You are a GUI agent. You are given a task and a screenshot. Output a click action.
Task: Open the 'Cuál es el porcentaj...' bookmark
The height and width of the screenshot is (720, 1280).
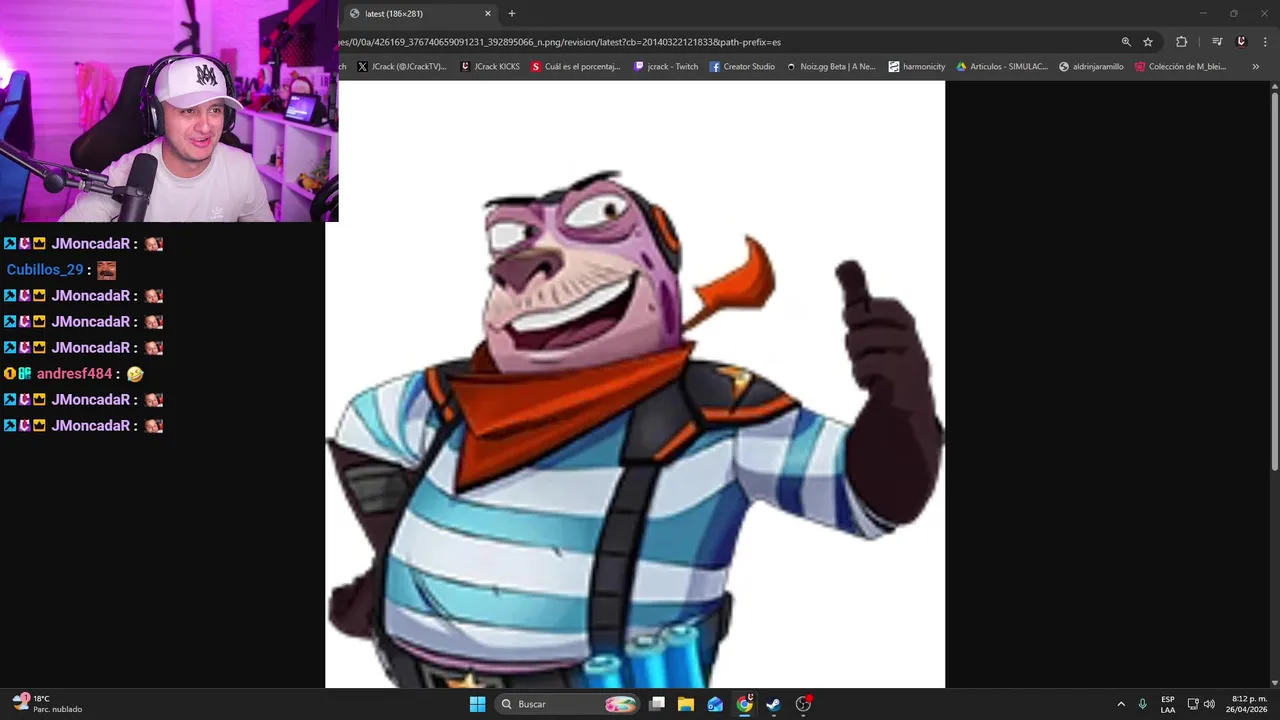[576, 67]
